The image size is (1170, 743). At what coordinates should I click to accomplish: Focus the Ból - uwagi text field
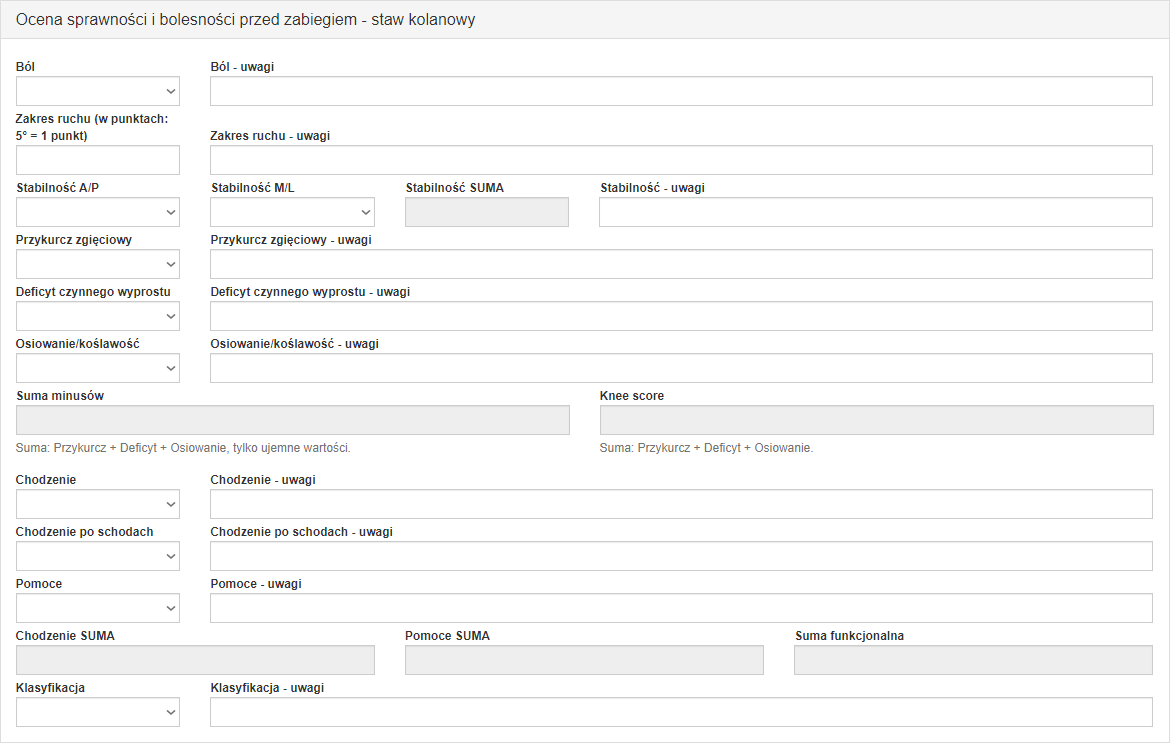tap(680, 91)
